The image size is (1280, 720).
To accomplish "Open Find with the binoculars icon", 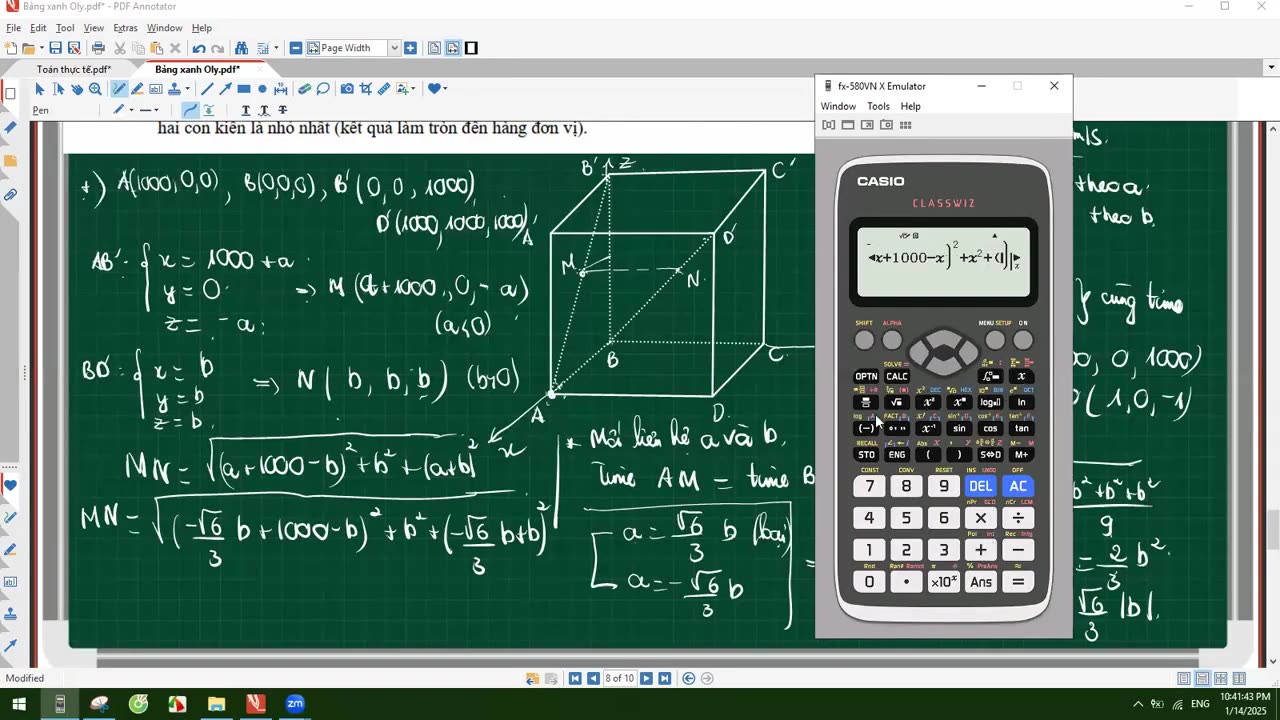I will click(x=241, y=48).
